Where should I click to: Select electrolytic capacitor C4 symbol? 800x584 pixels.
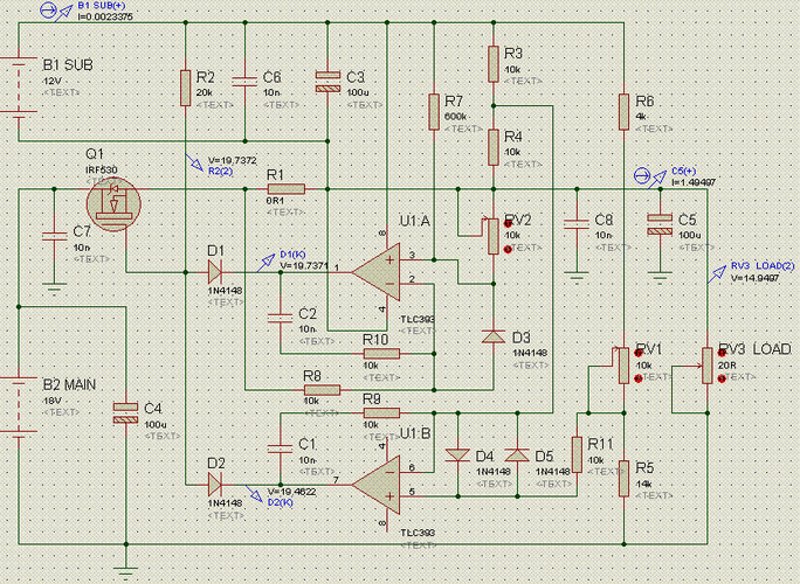tap(126, 414)
